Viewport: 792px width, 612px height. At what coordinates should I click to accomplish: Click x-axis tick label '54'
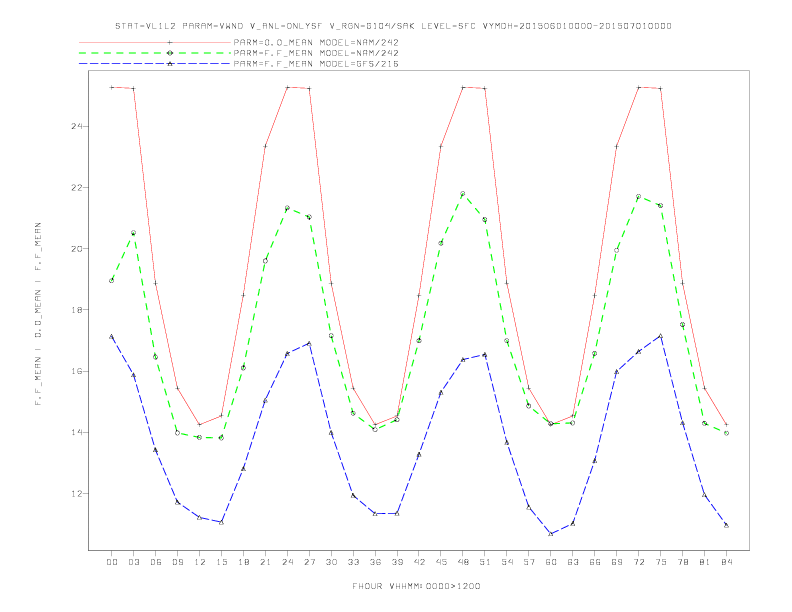click(507, 562)
